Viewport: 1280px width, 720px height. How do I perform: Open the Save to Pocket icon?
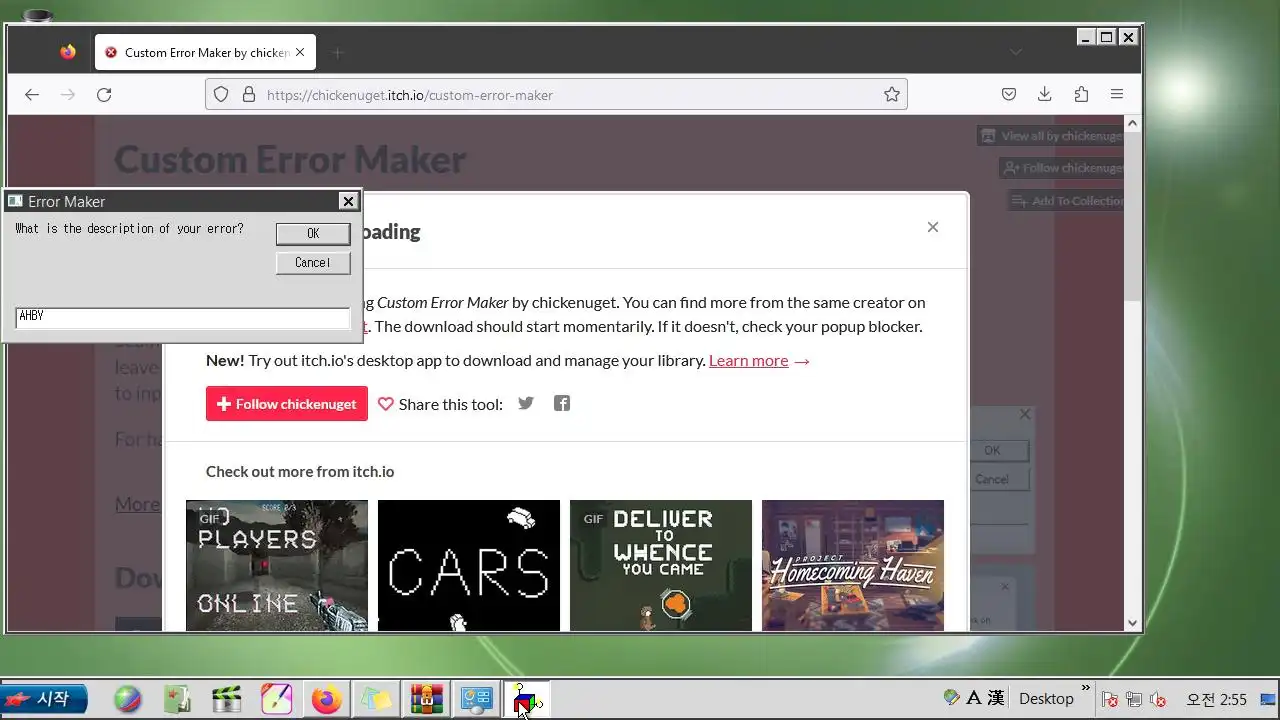(x=1009, y=94)
